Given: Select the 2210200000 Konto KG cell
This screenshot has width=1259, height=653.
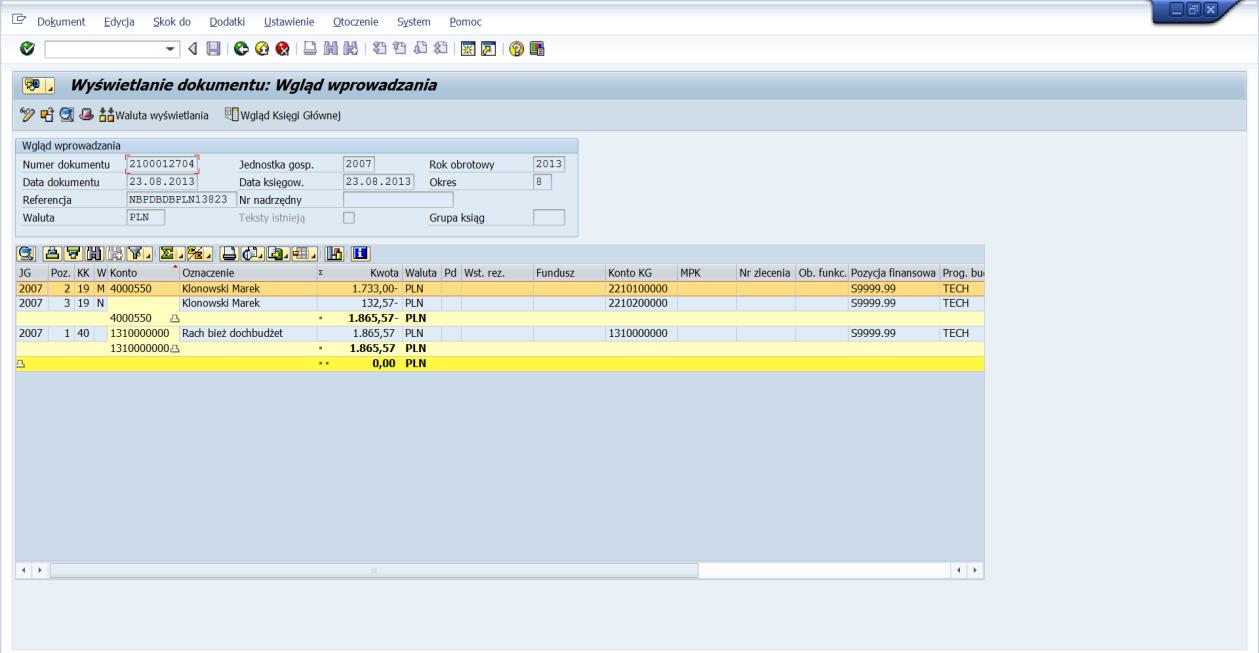Looking at the screenshot, I should point(640,303).
